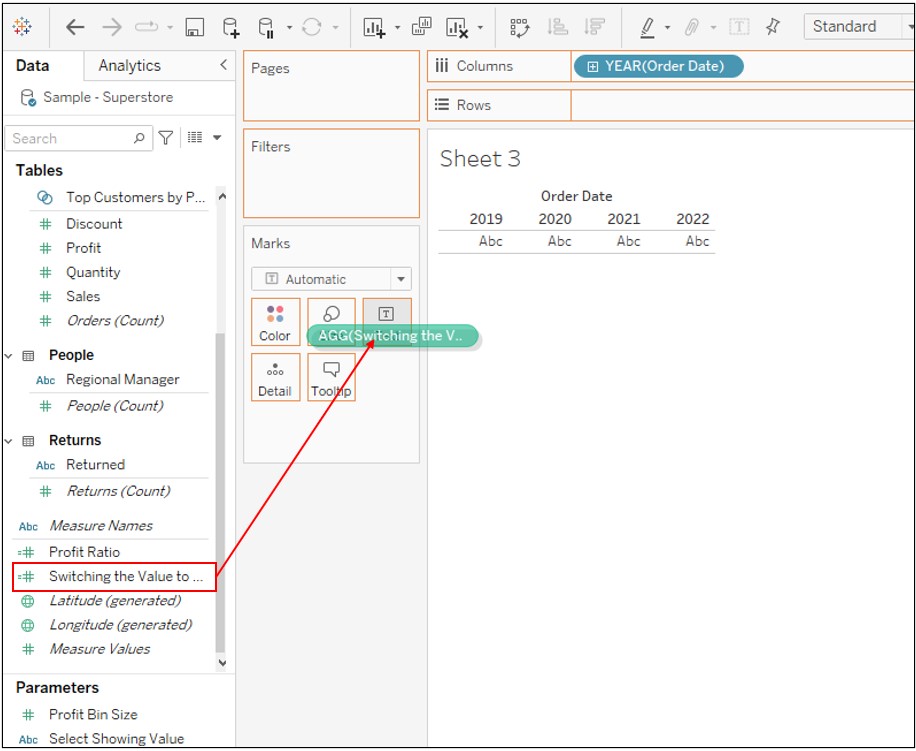
Task: Open the dropdown next to Clear Sheet
Action: [x=480, y=27]
